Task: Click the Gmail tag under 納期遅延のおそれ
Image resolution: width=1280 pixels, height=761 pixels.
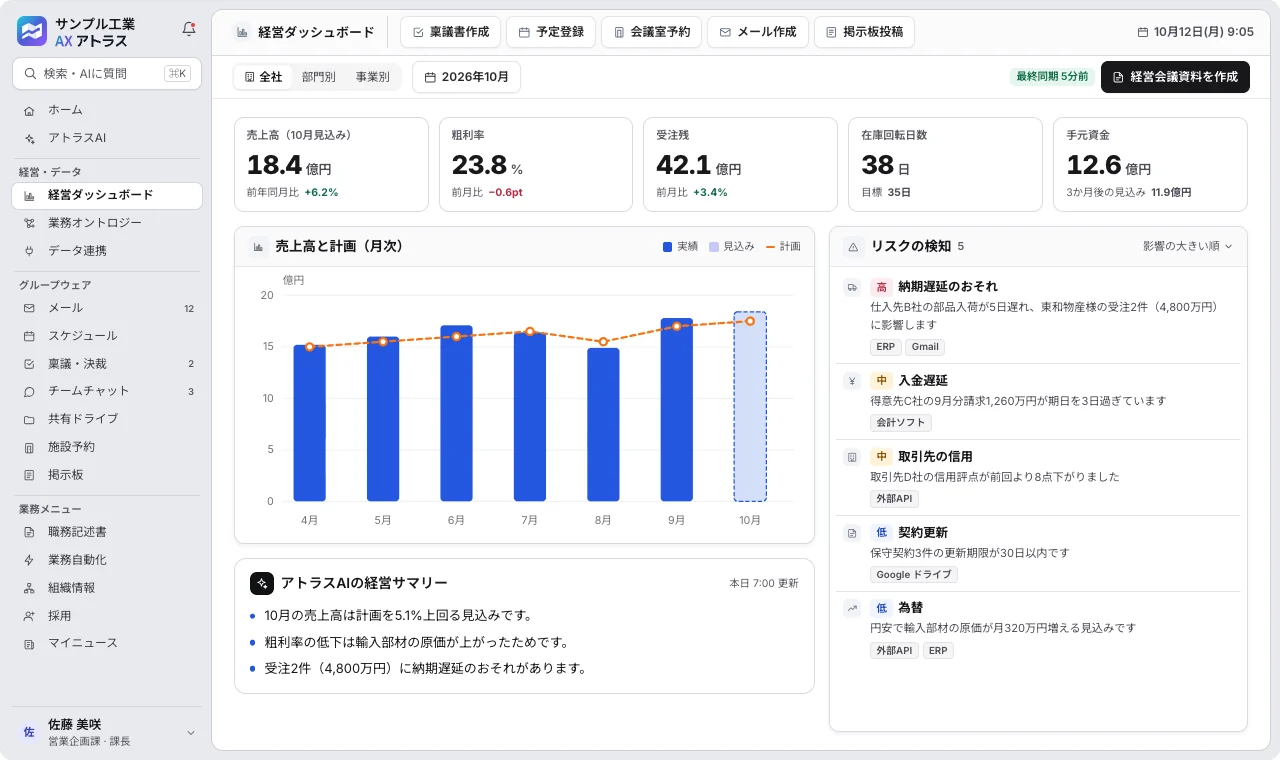Action: 925,347
